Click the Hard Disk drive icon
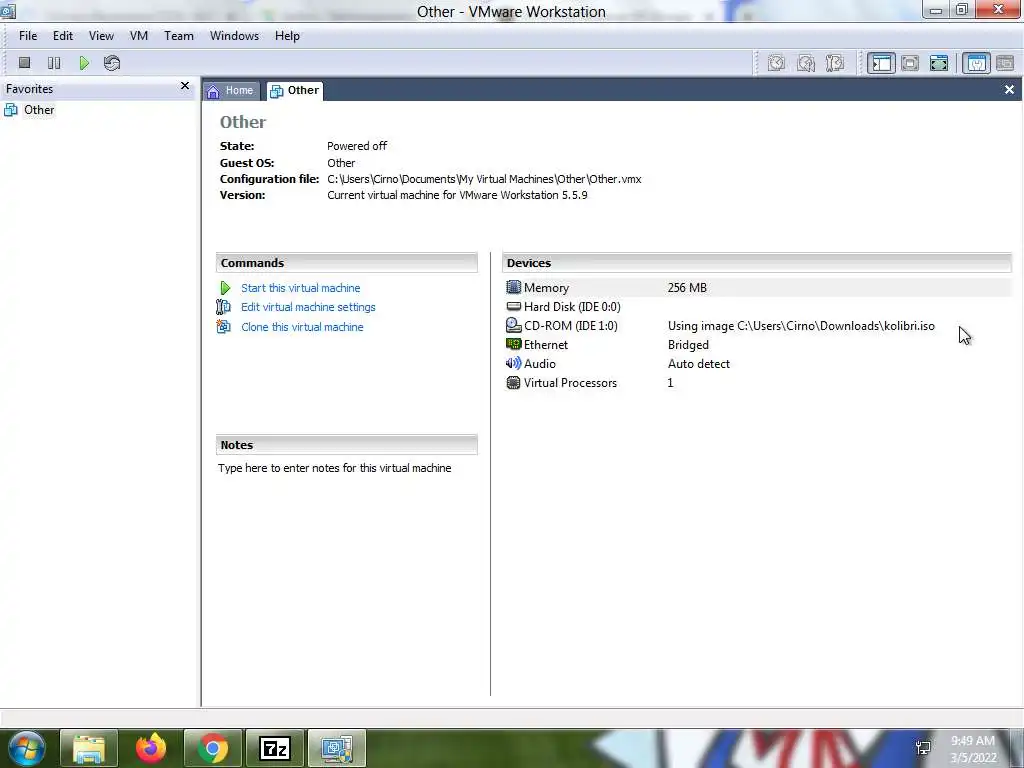The height and width of the screenshot is (768, 1024). click(514, 306)
